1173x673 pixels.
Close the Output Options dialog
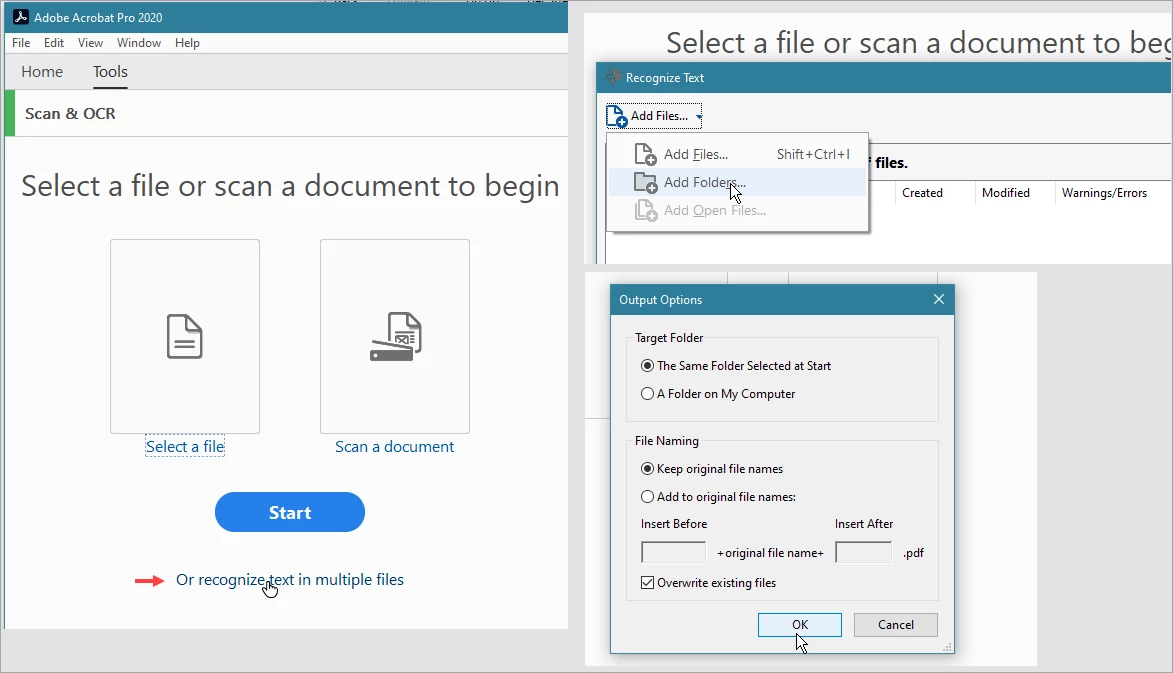(x=939, y=299)
